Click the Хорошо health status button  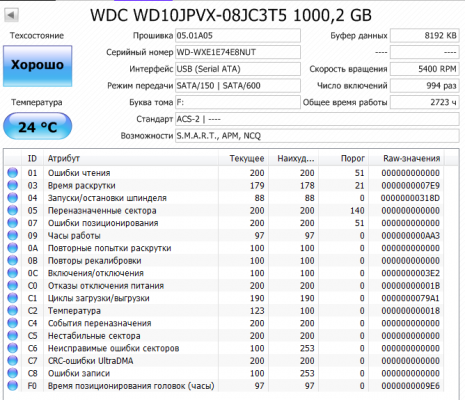(x=37, y=66)
